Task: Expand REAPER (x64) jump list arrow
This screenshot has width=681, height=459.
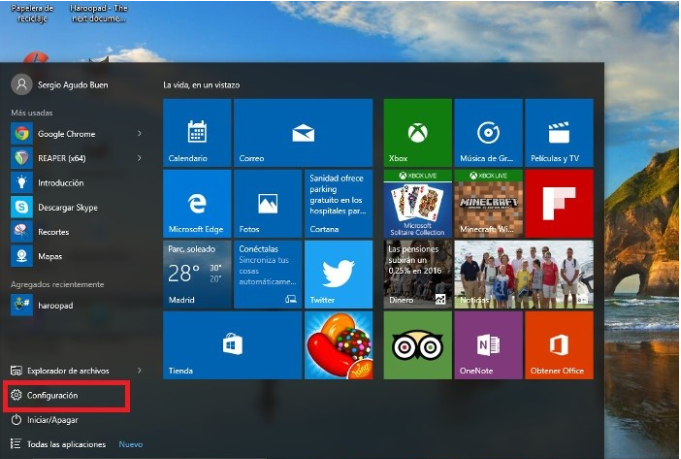Action: (x=139, y=158)
